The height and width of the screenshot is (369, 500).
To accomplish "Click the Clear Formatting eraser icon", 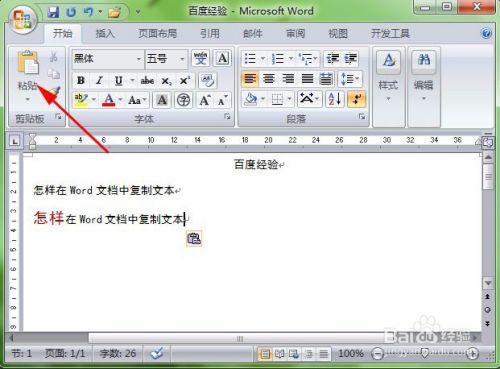I will 208,80.
